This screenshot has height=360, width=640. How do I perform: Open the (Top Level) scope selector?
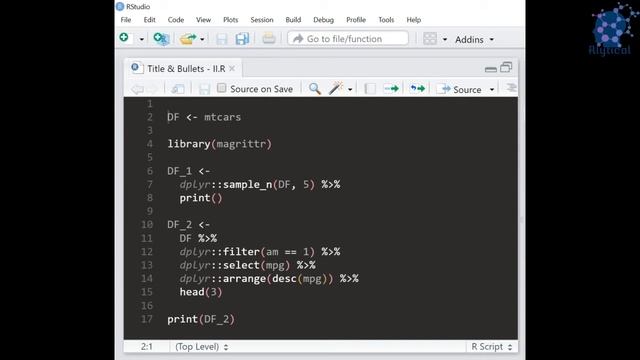click(x=202, y=347)
